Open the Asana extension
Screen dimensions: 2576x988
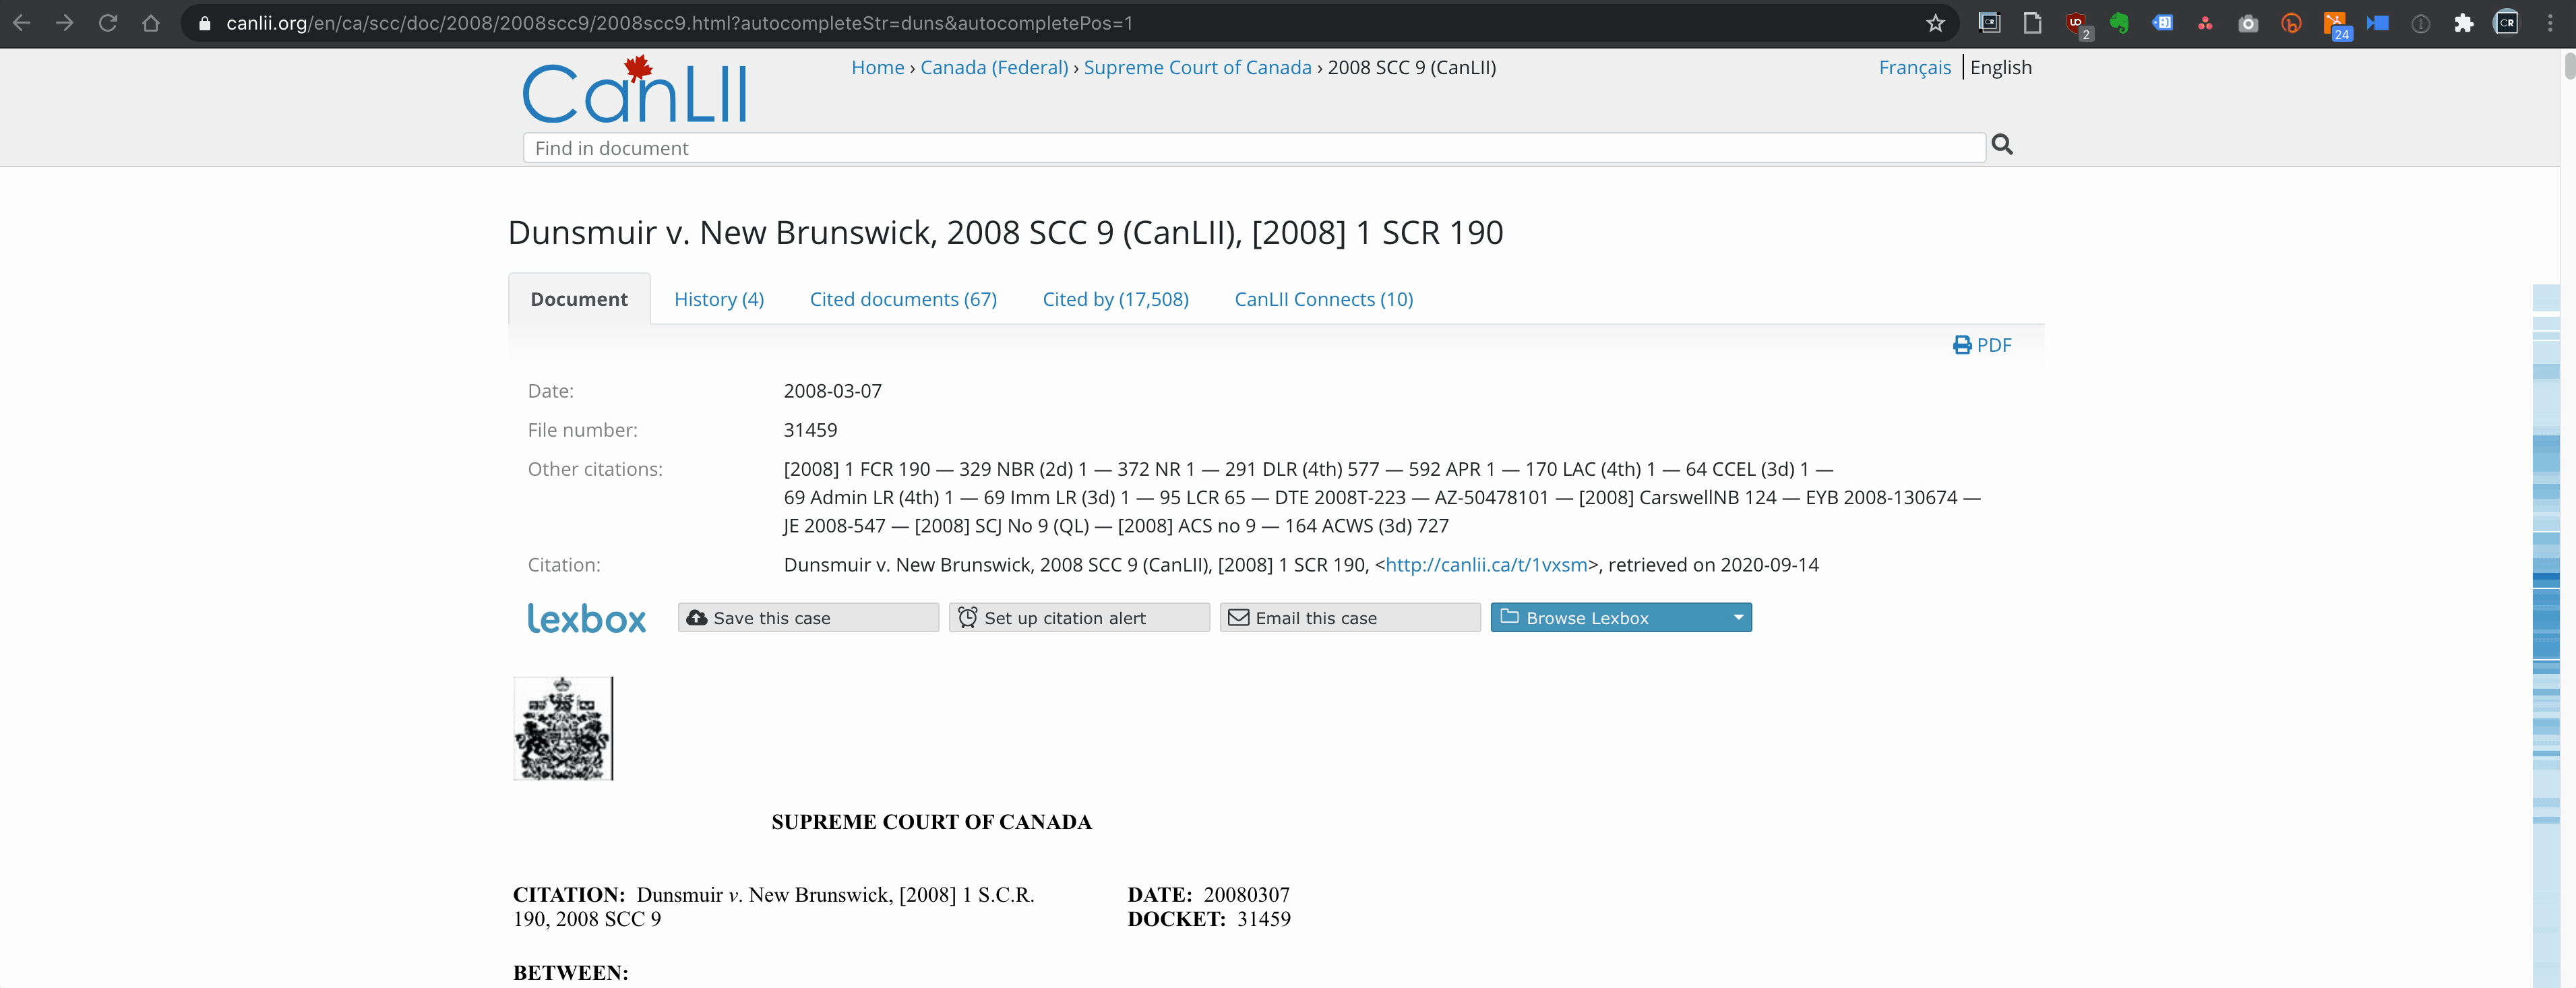[2205, 23]
